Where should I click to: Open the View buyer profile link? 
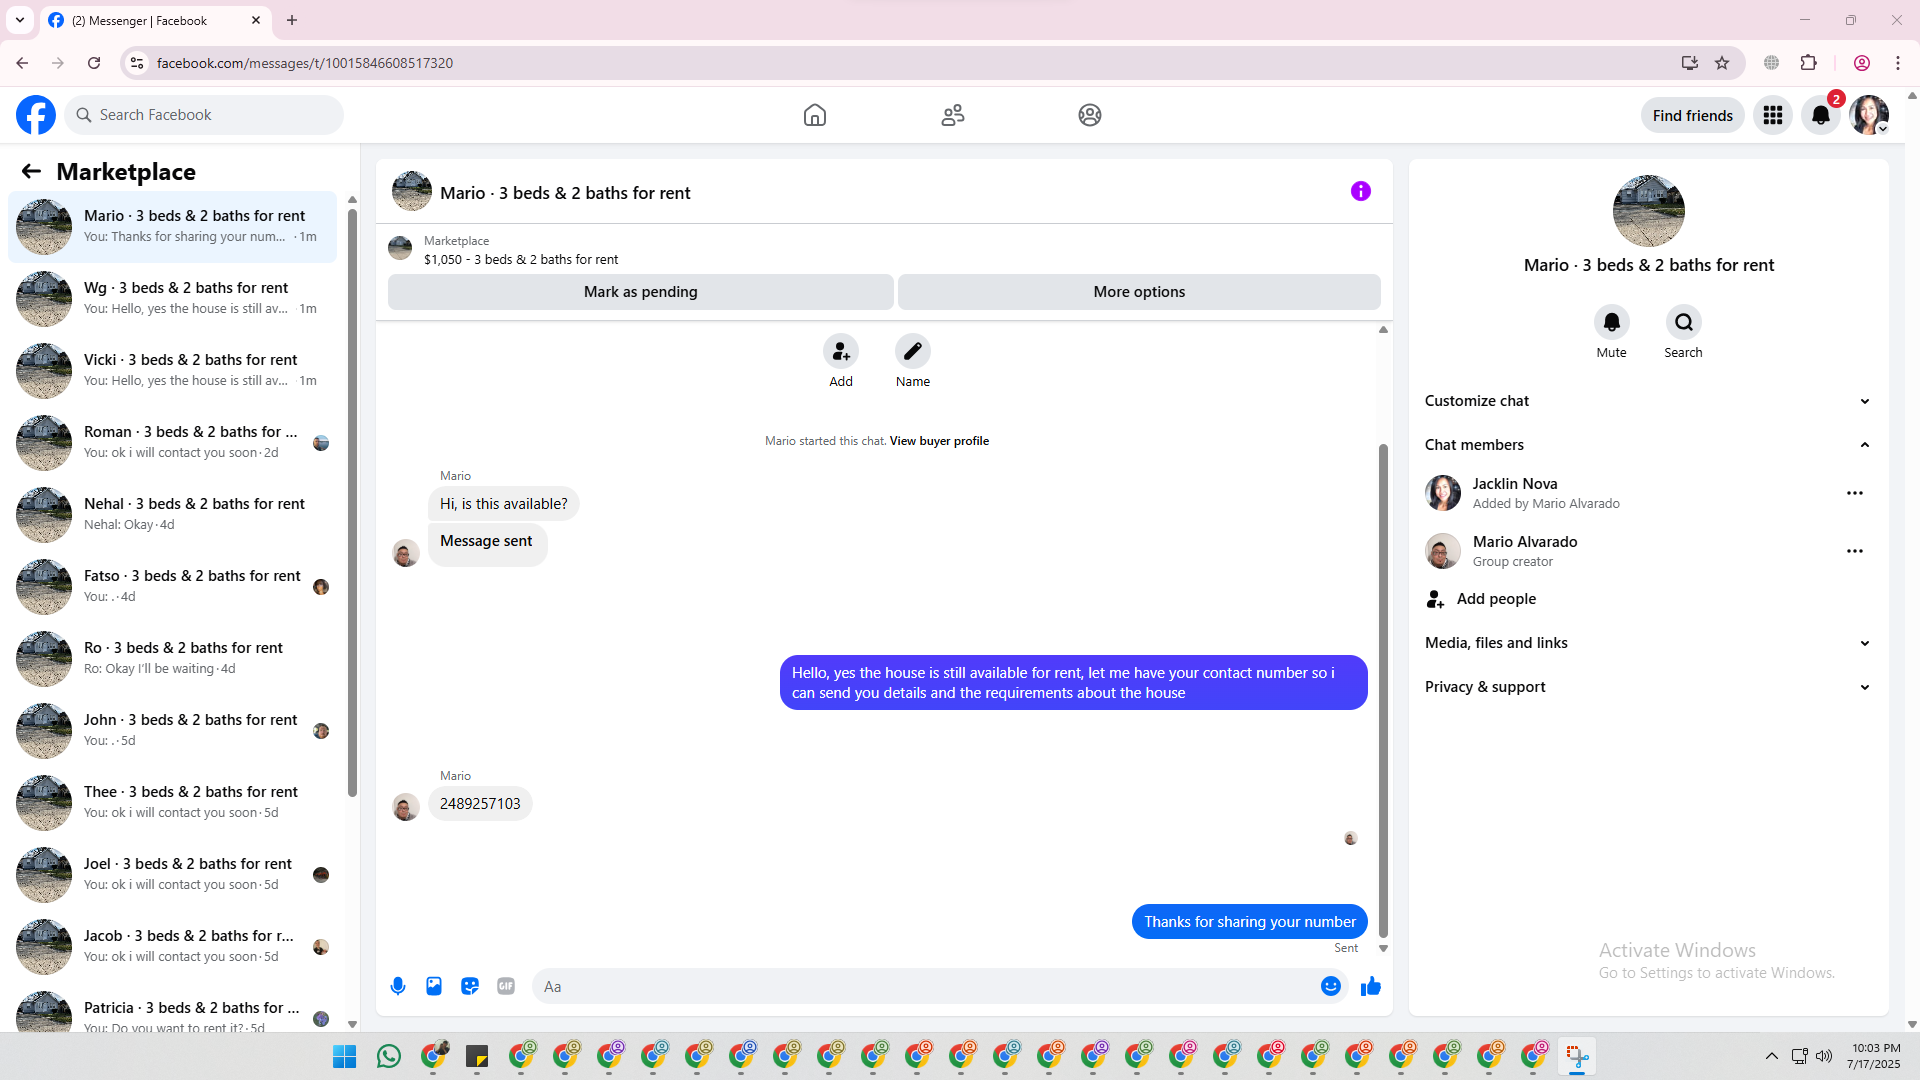coord(939,441)
